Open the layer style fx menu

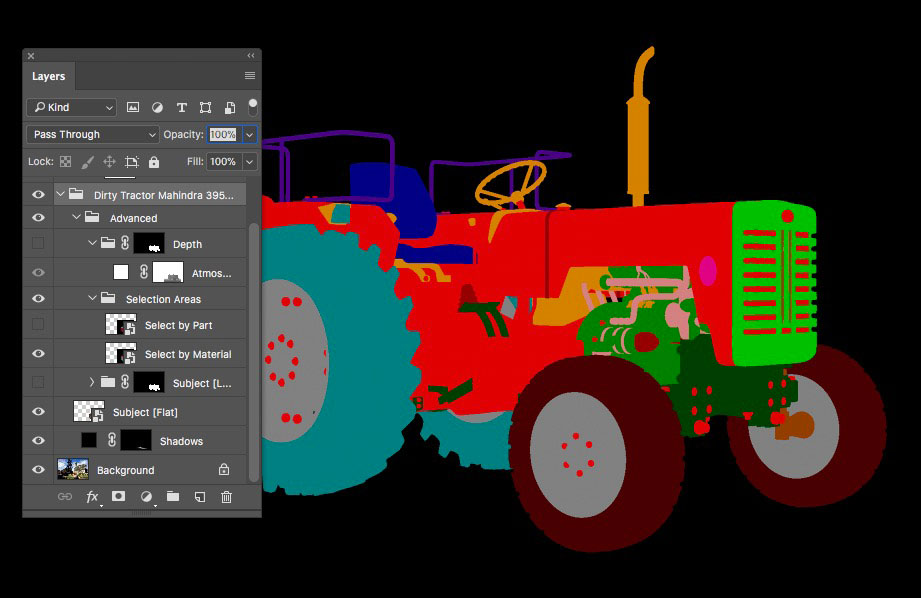pos(92,497)
